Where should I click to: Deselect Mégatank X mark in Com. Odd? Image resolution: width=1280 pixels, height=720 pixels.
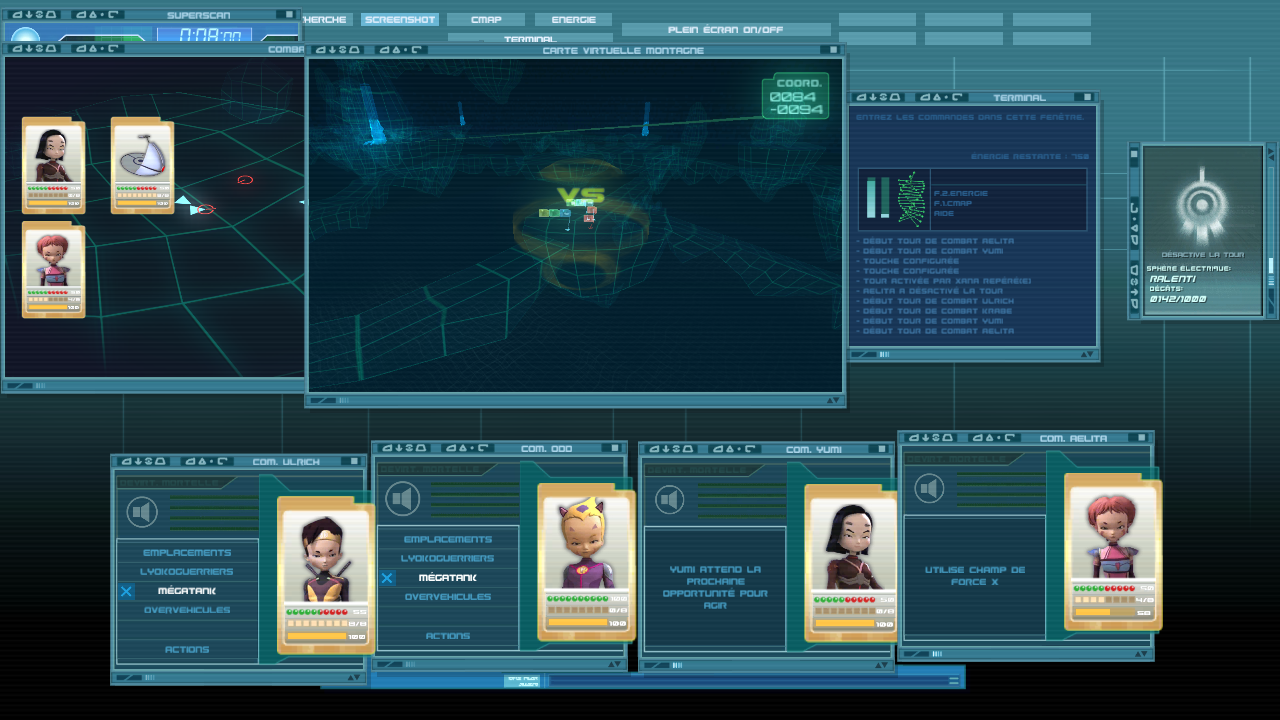click(386, 578)
